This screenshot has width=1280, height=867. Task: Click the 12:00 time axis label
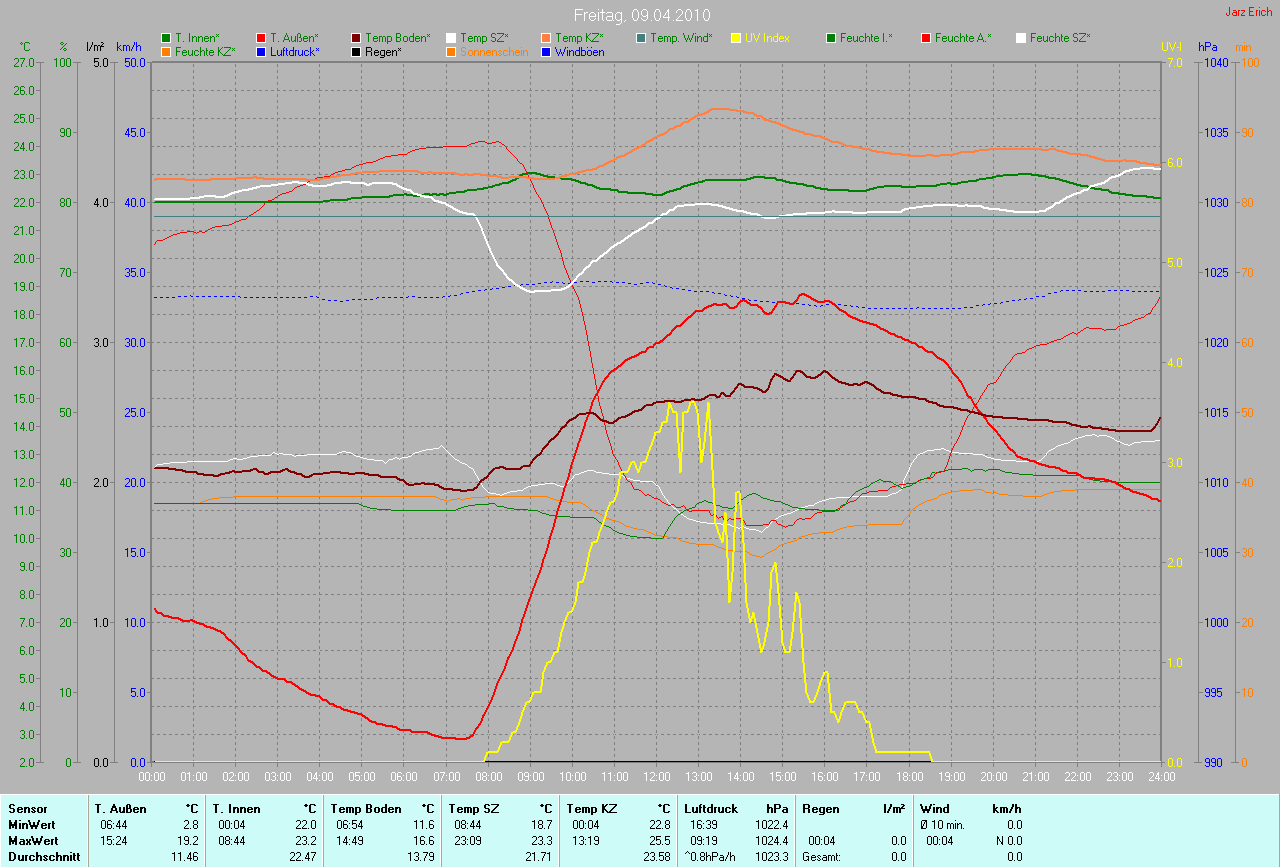click(656, 776)
